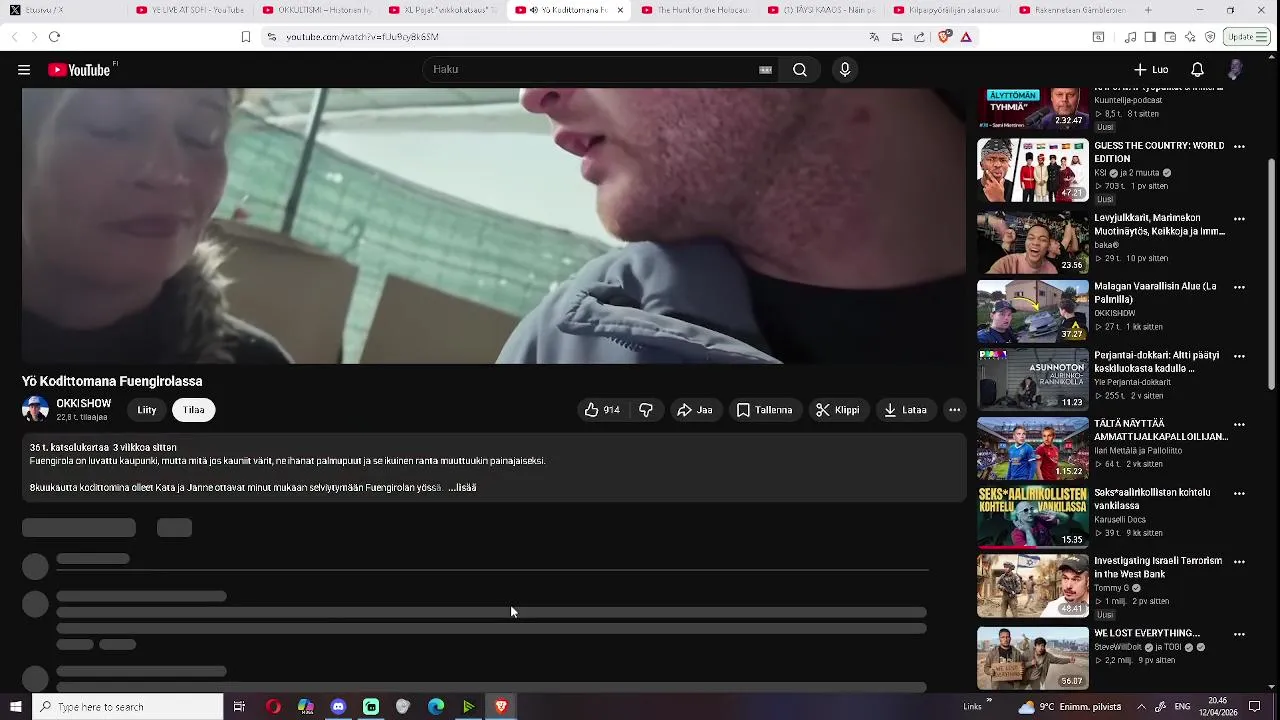Open GUESS THE COUNTRY video thumbnail
Viewport: 1280px width, 720px height.
tap(1032, 170)
